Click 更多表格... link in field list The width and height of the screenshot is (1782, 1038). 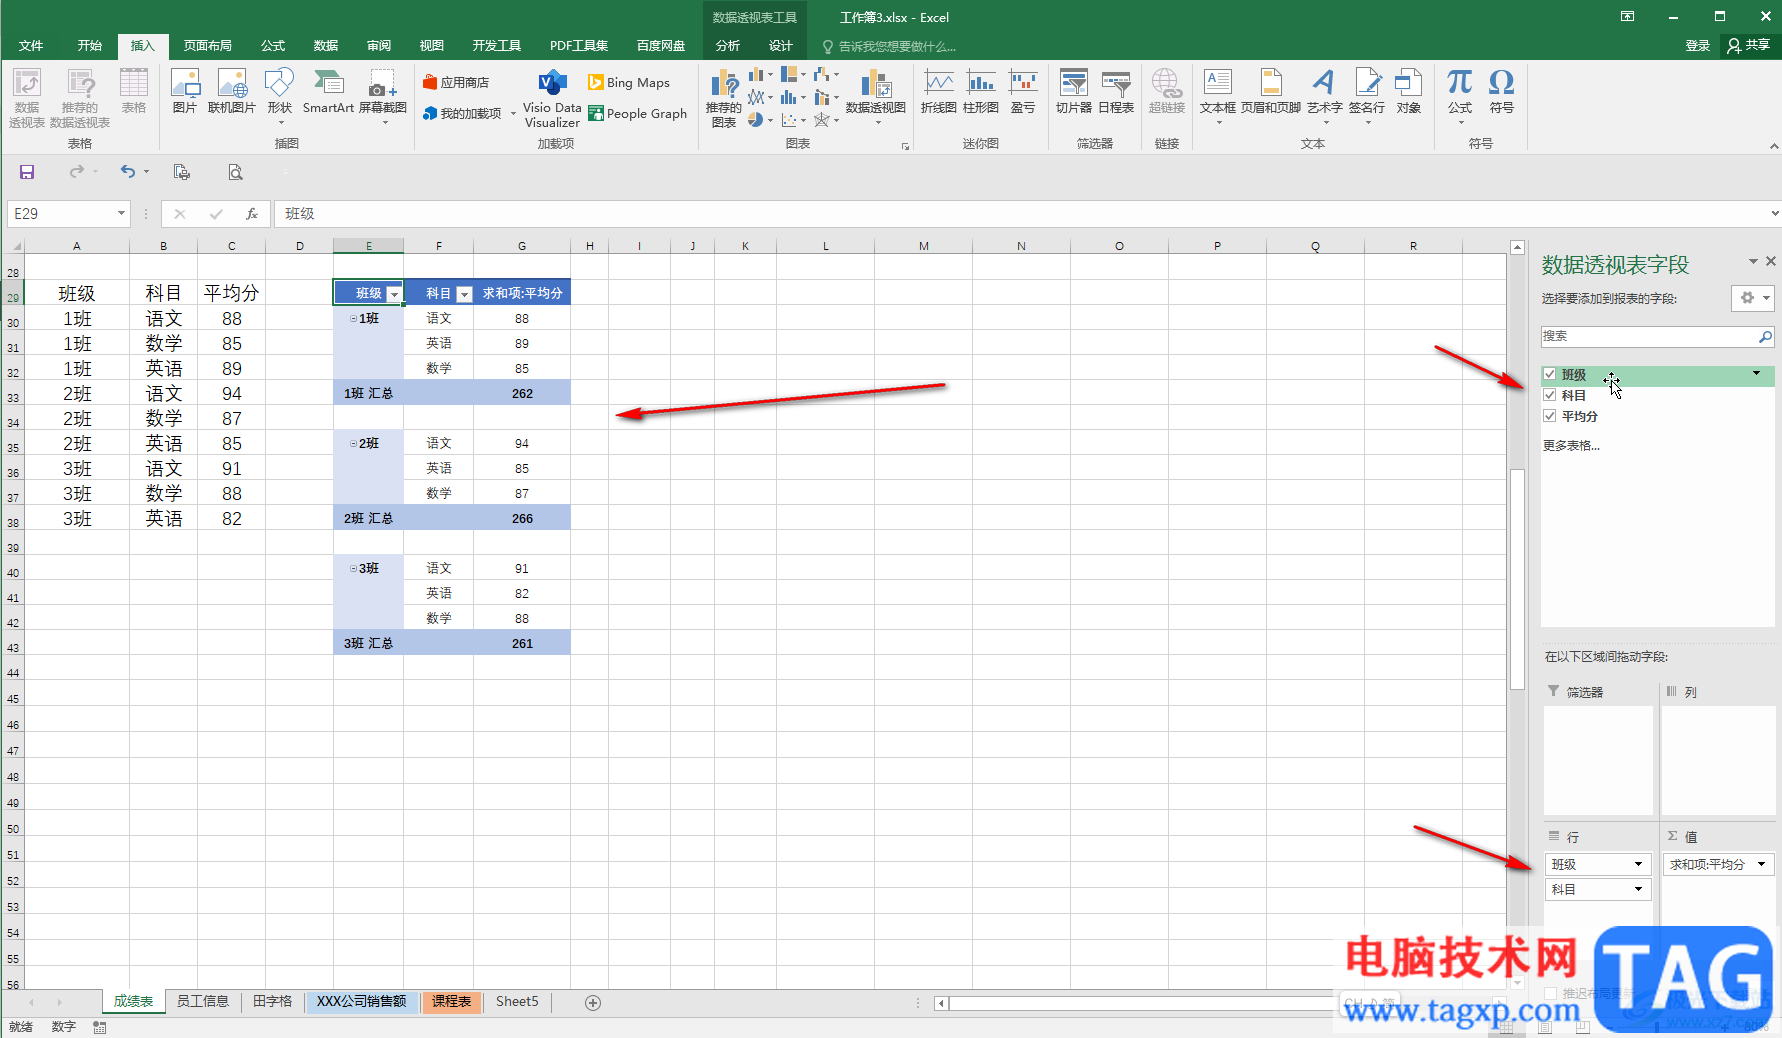click(x=1571, y=446)
